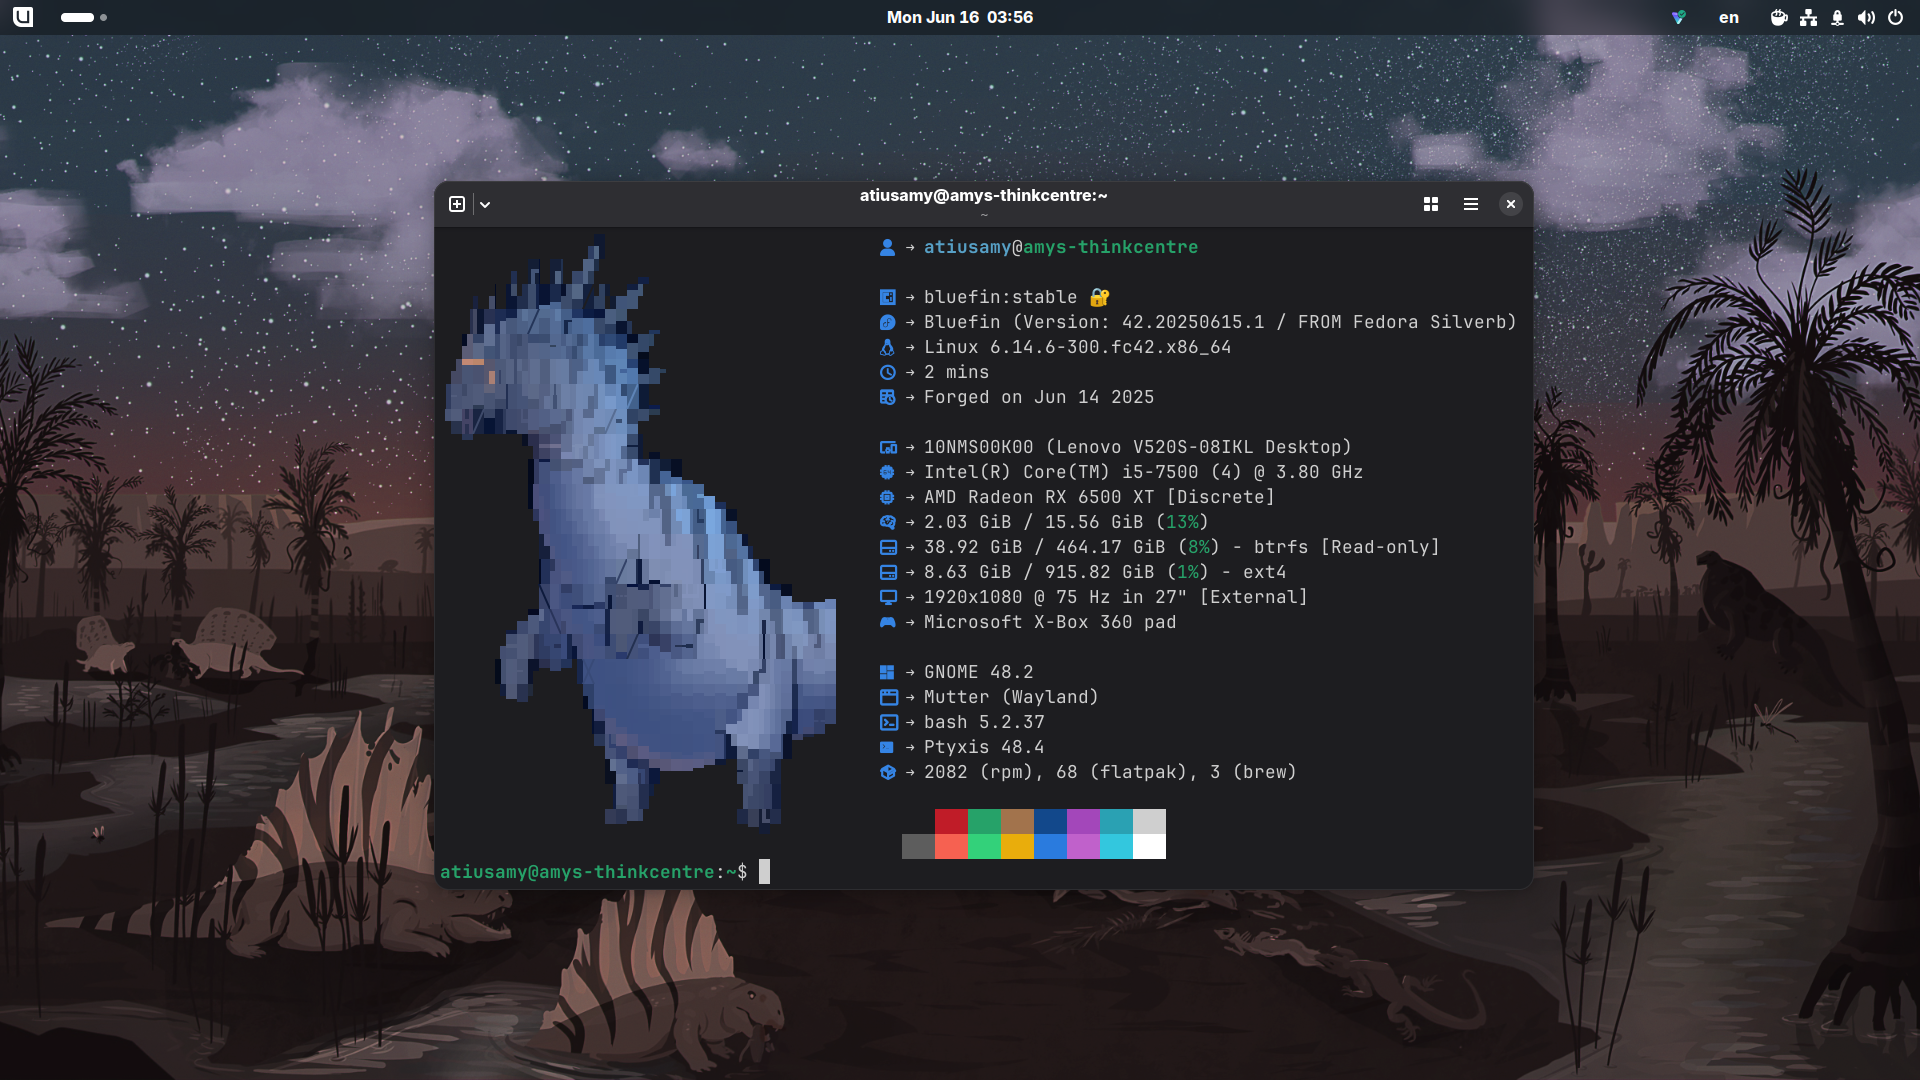
Task: Click the gamepad icon beside Microsoft X-Box
Action: 887,622
